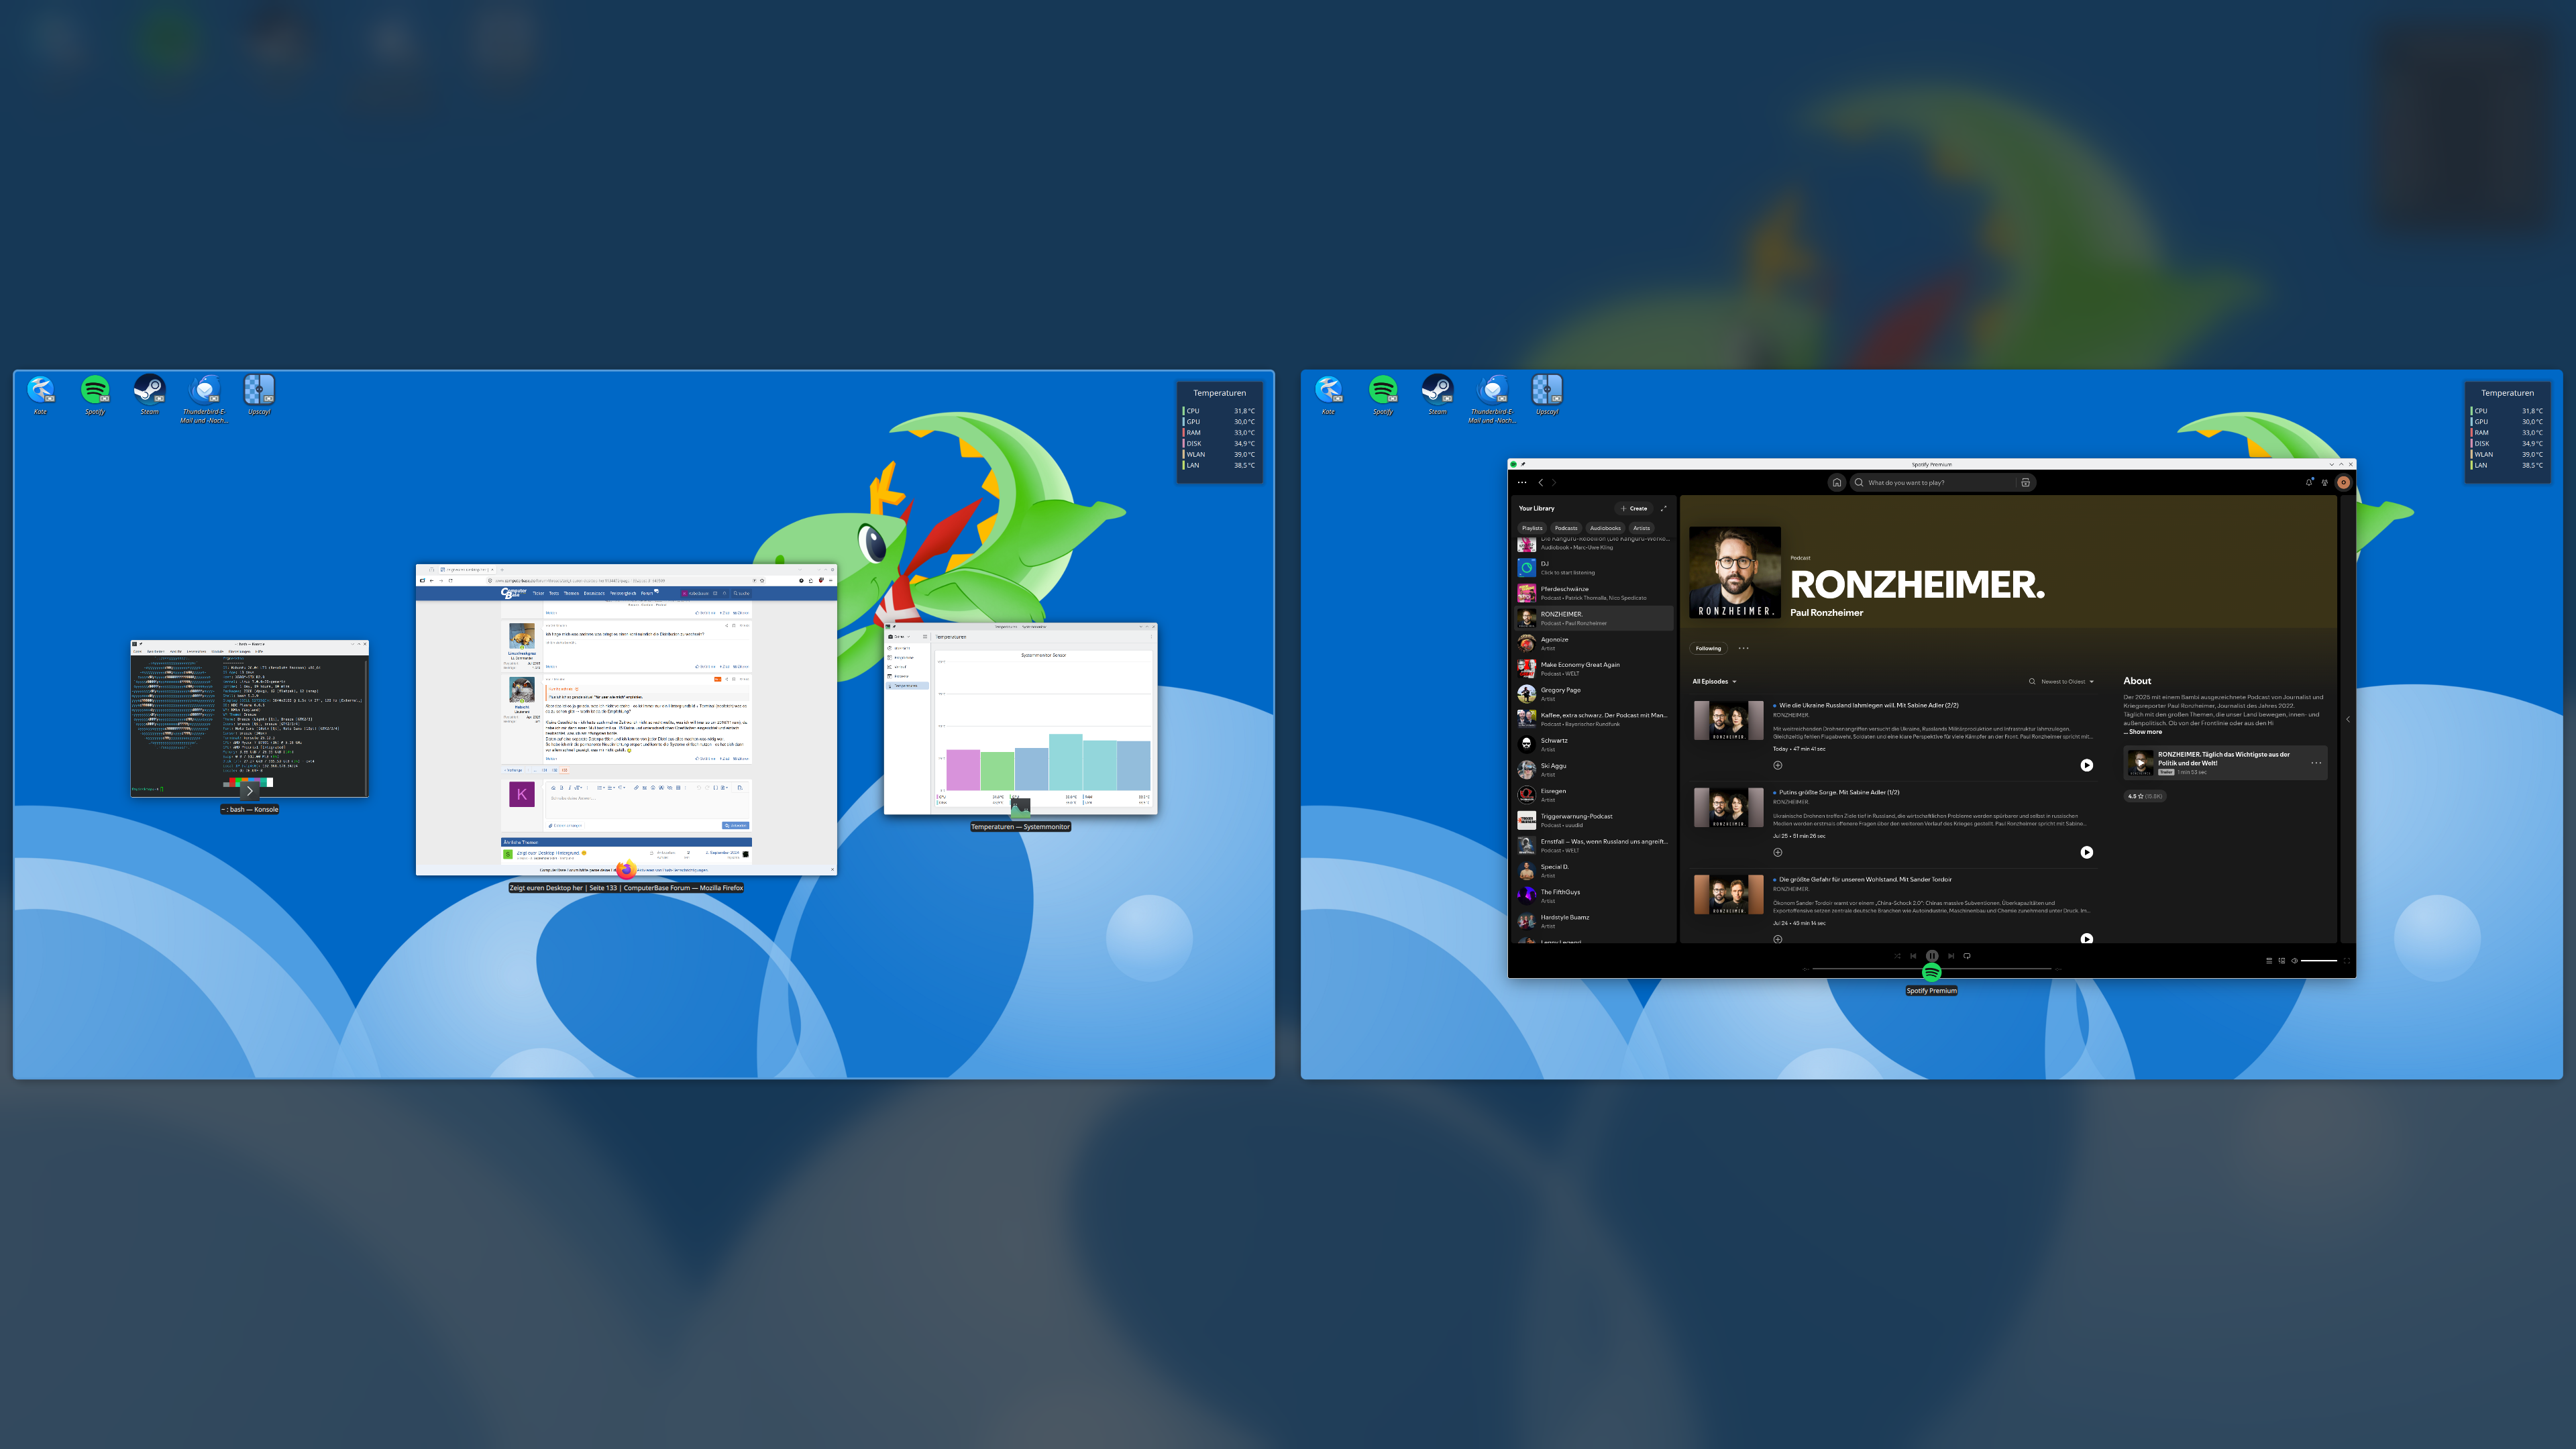Image resolution: width=2576 pixels, height=1449 pixels.
Task: Go to the previous track in Spotify
Action: 1913,956
